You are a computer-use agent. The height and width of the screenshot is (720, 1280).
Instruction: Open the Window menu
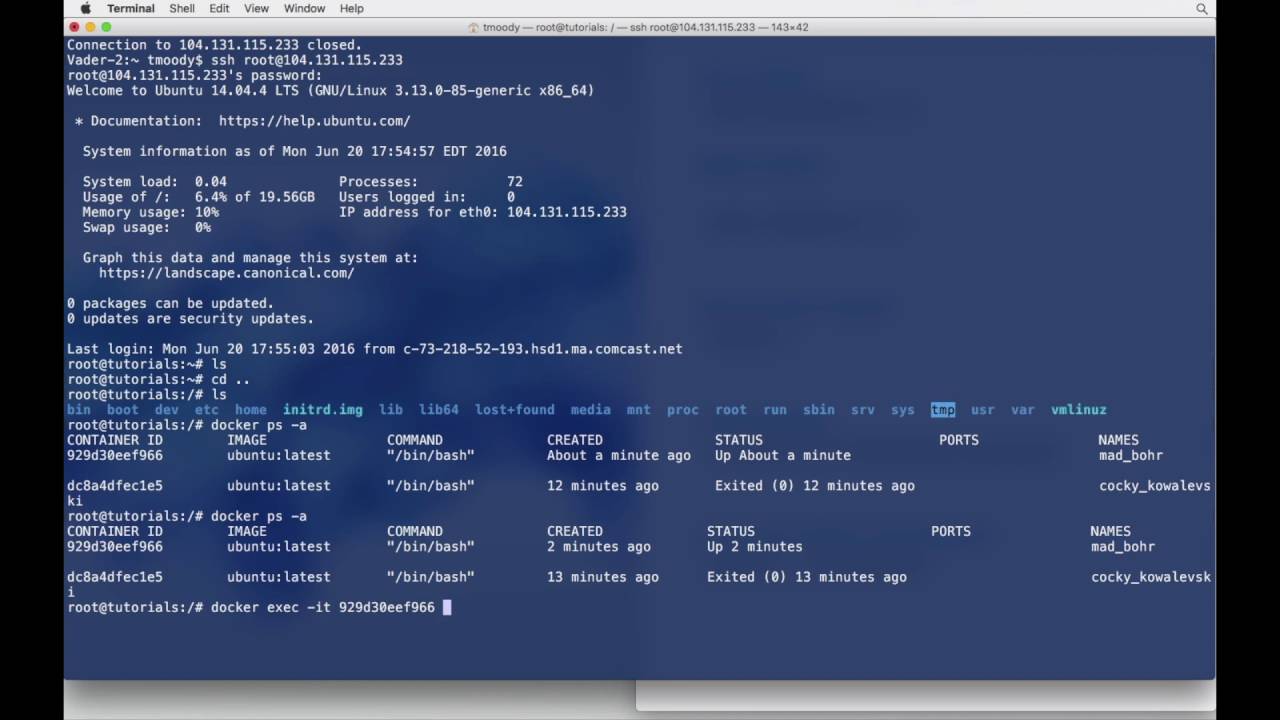coord(304,8)
